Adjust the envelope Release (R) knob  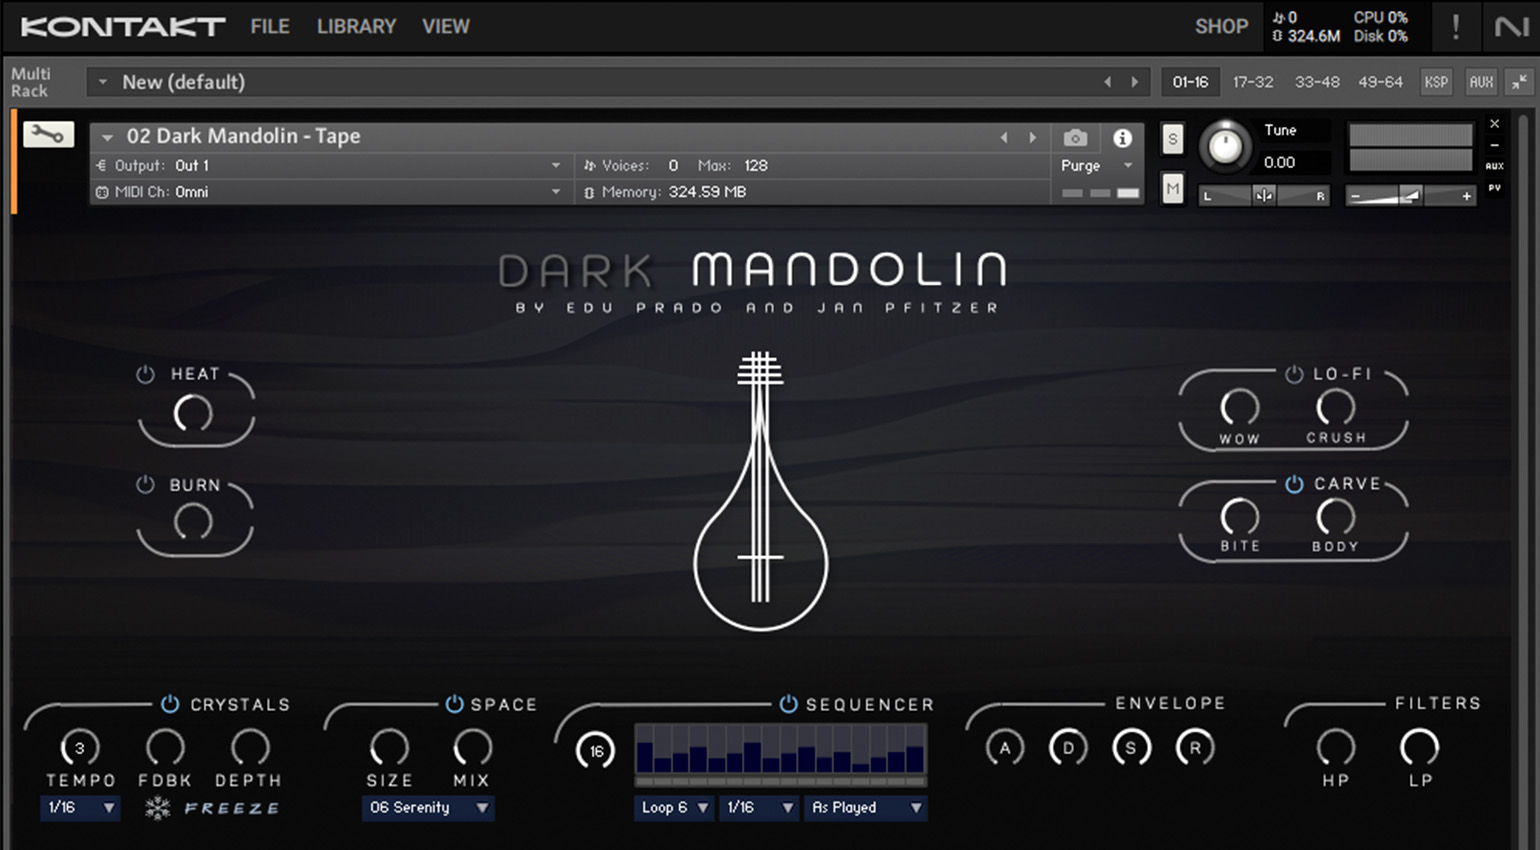coord(1195,748)
